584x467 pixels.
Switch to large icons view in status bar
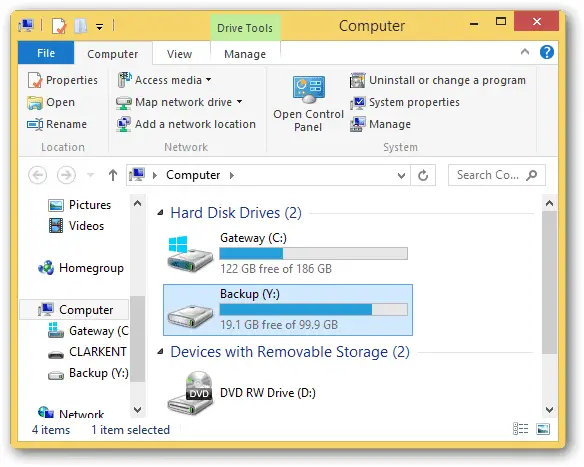(543, 429)
